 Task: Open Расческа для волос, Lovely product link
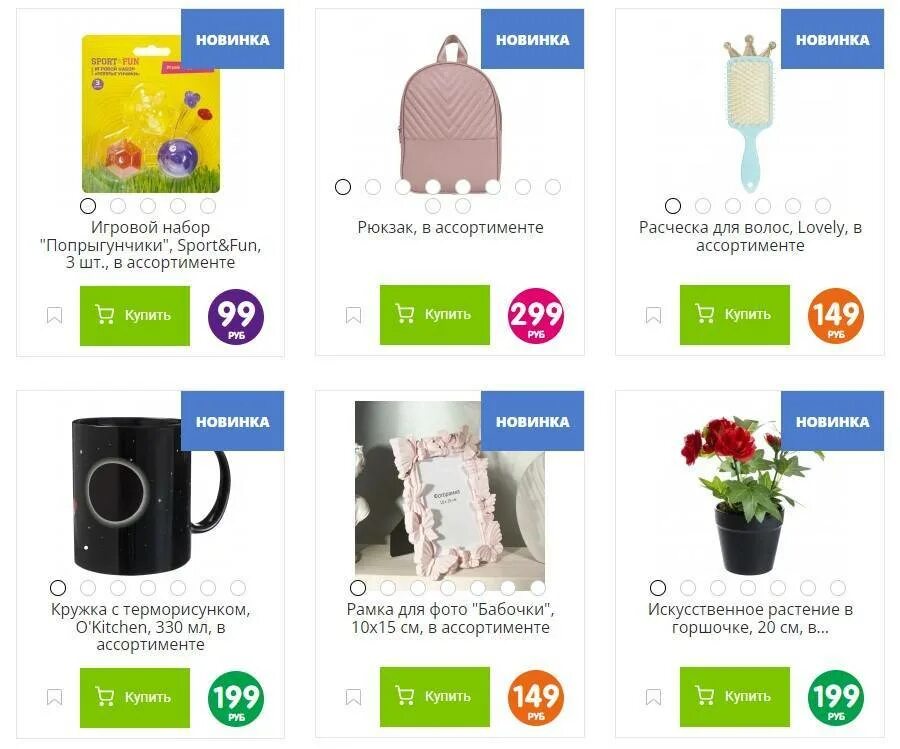pyautogui.click(x=750, y=236)
